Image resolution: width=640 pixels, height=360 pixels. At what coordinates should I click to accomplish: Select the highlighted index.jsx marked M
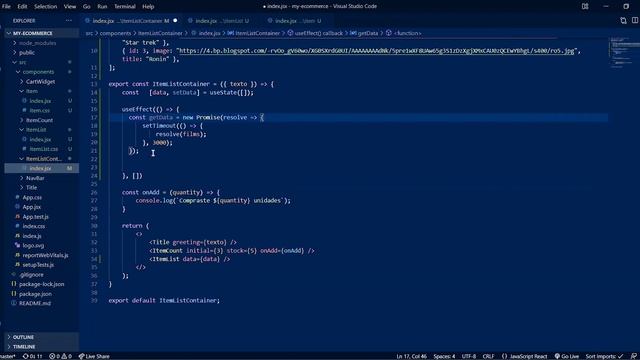(x=40, y=168)
